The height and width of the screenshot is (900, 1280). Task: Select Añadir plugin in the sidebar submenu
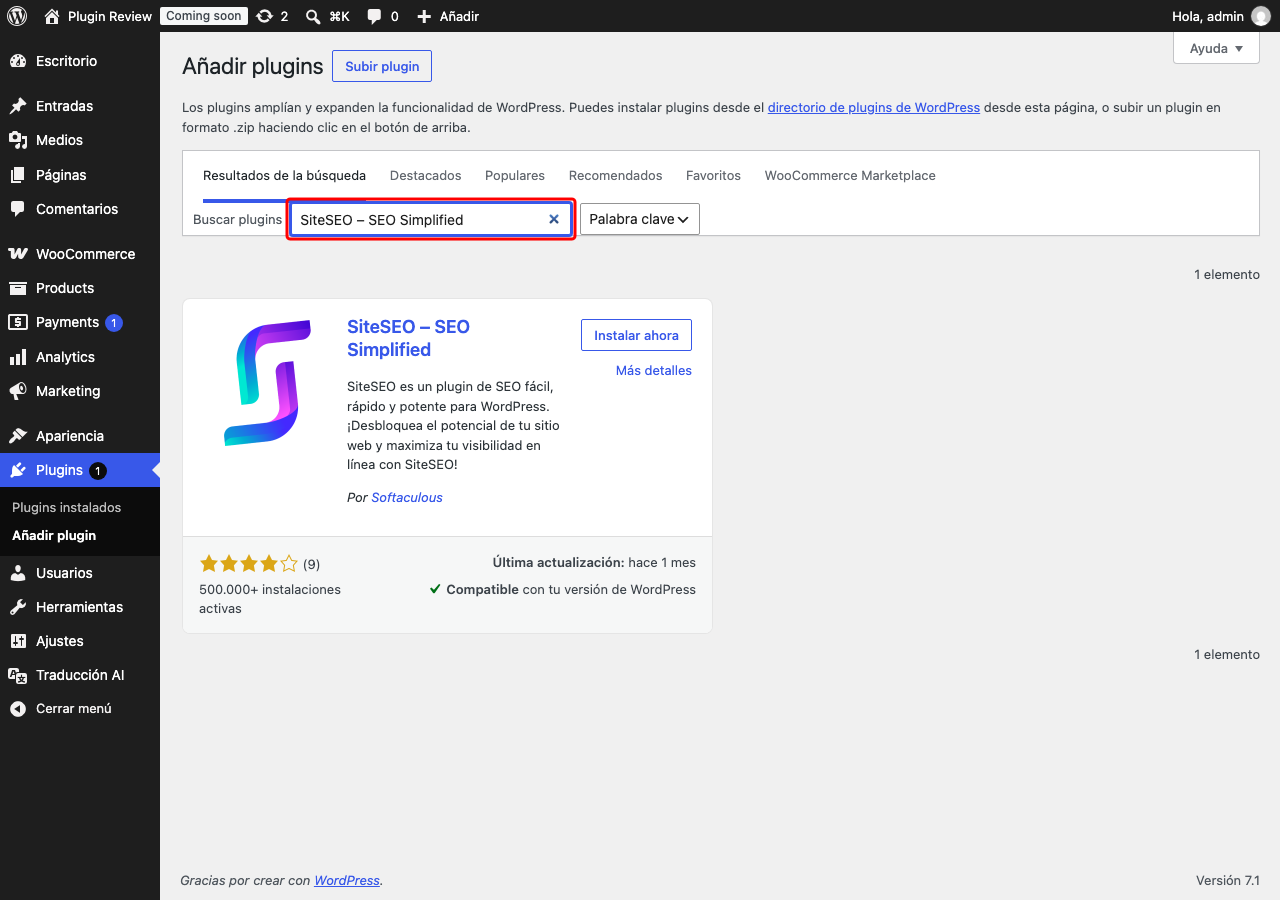coord(54,536)
